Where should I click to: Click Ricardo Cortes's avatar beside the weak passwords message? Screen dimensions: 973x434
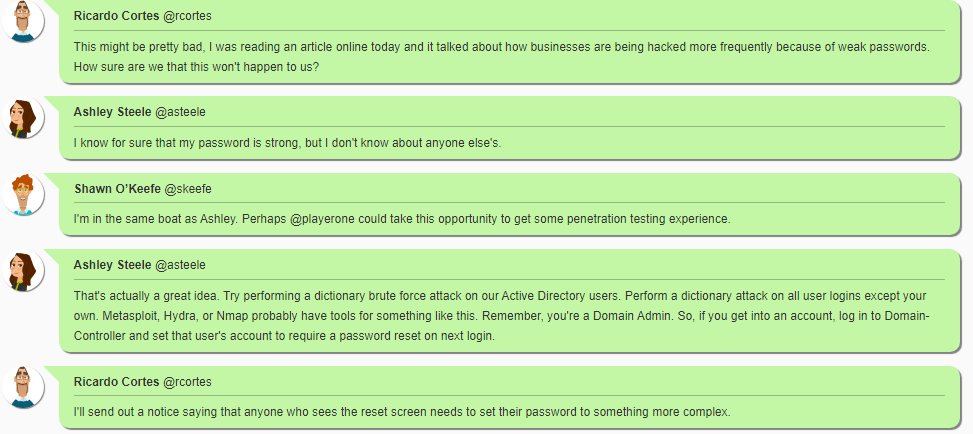(23, 20)
